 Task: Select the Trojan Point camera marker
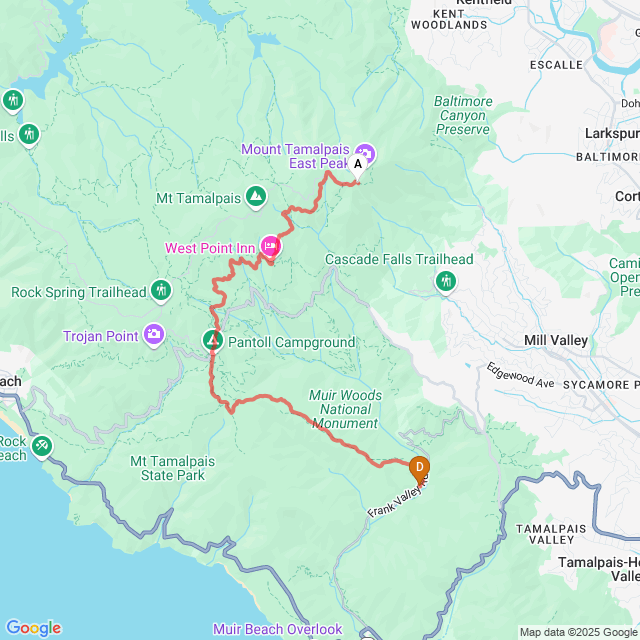pos(154,336)
